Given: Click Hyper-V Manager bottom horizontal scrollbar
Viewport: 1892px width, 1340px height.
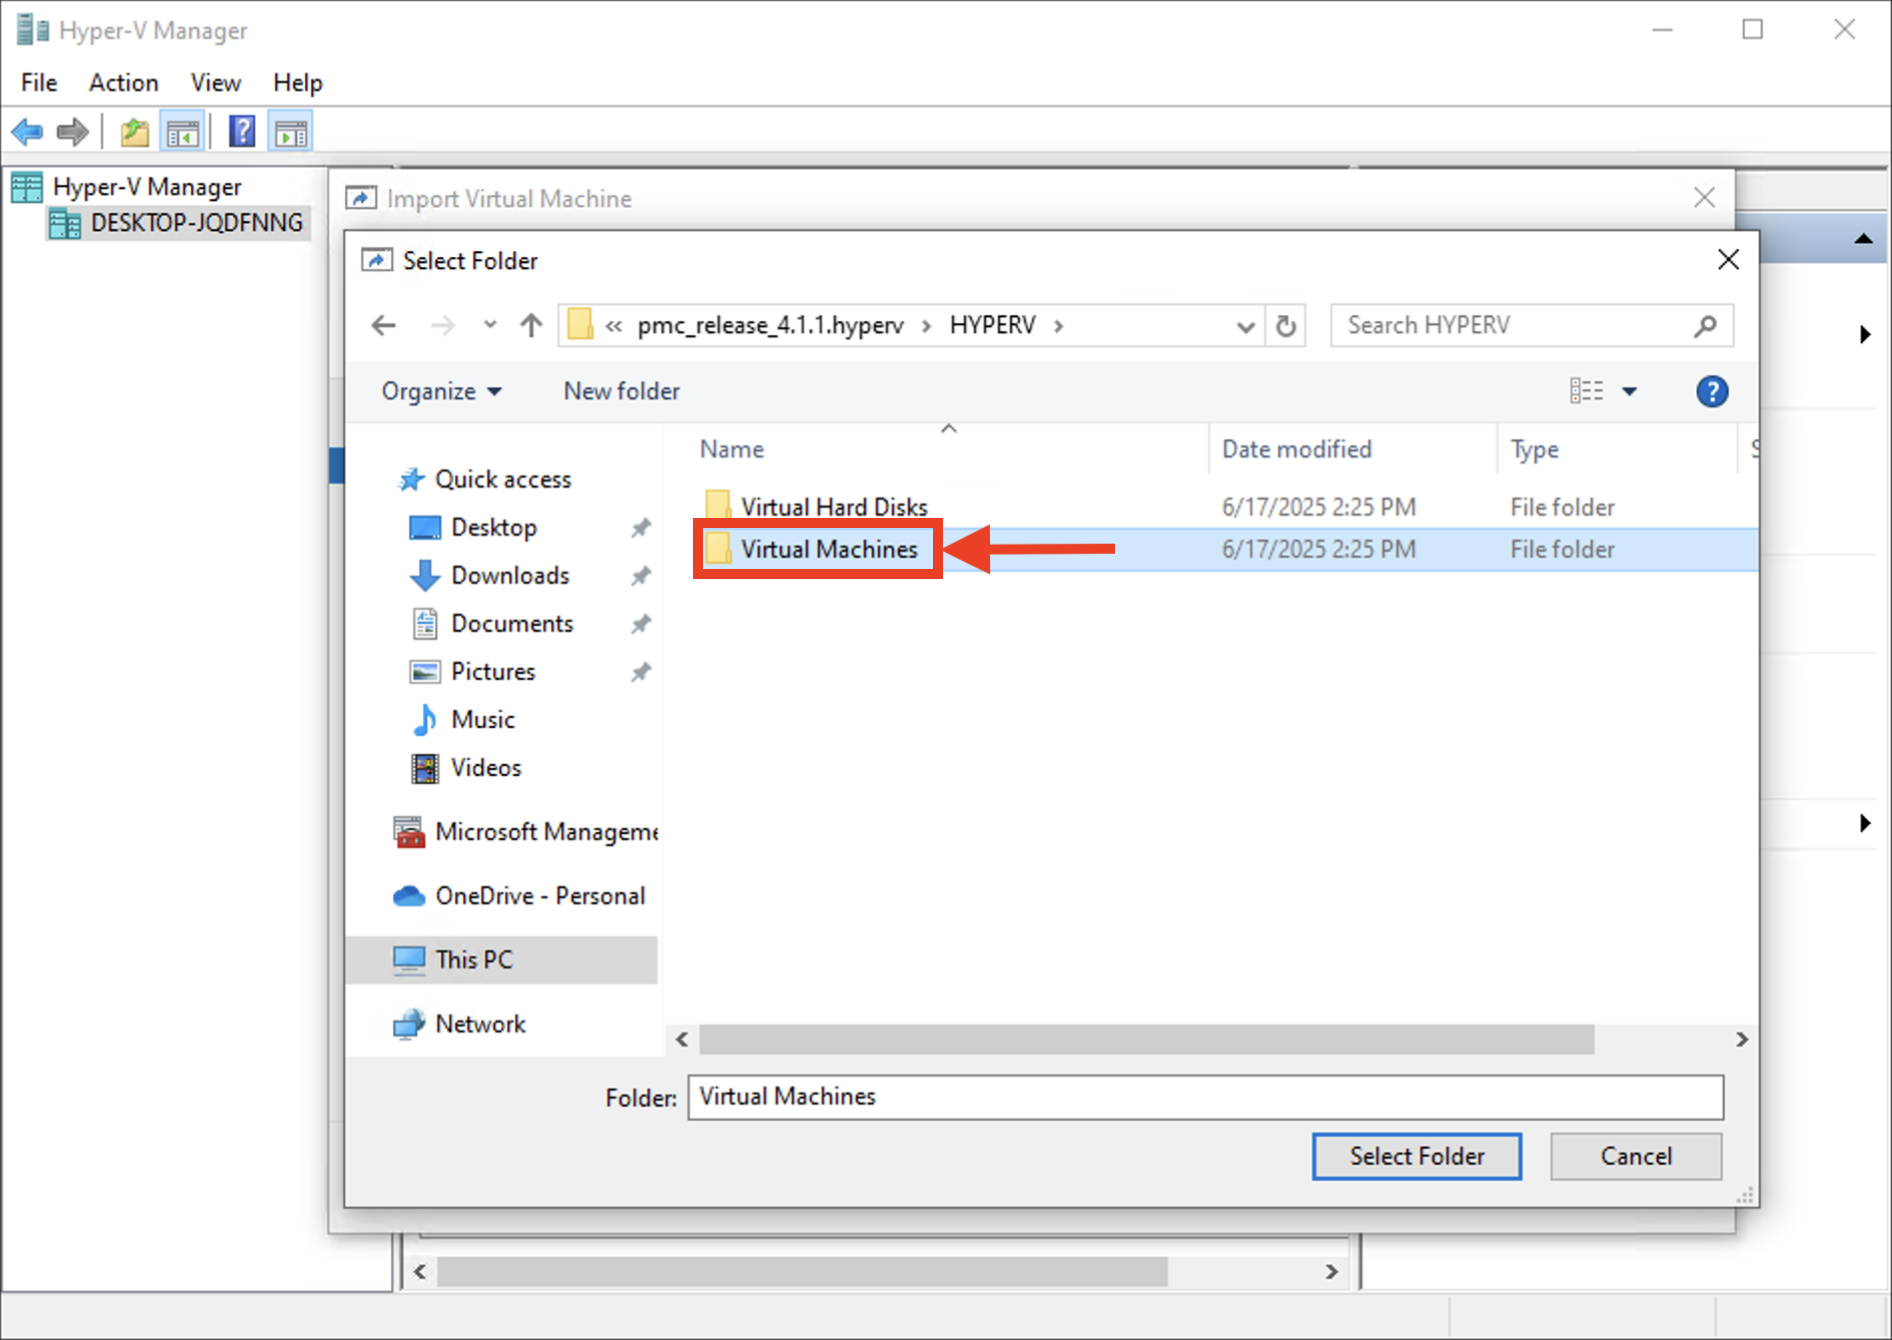Looking at the screenshot, I should pyautogui.click(x=802, y=1272).
